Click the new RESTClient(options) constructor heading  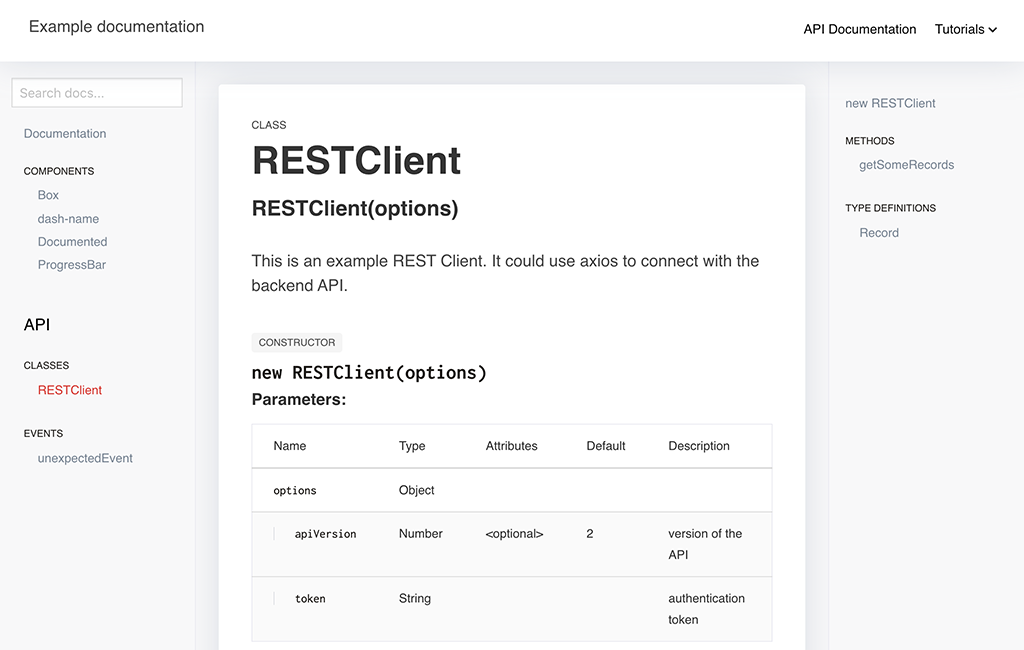tap(369, 373)
